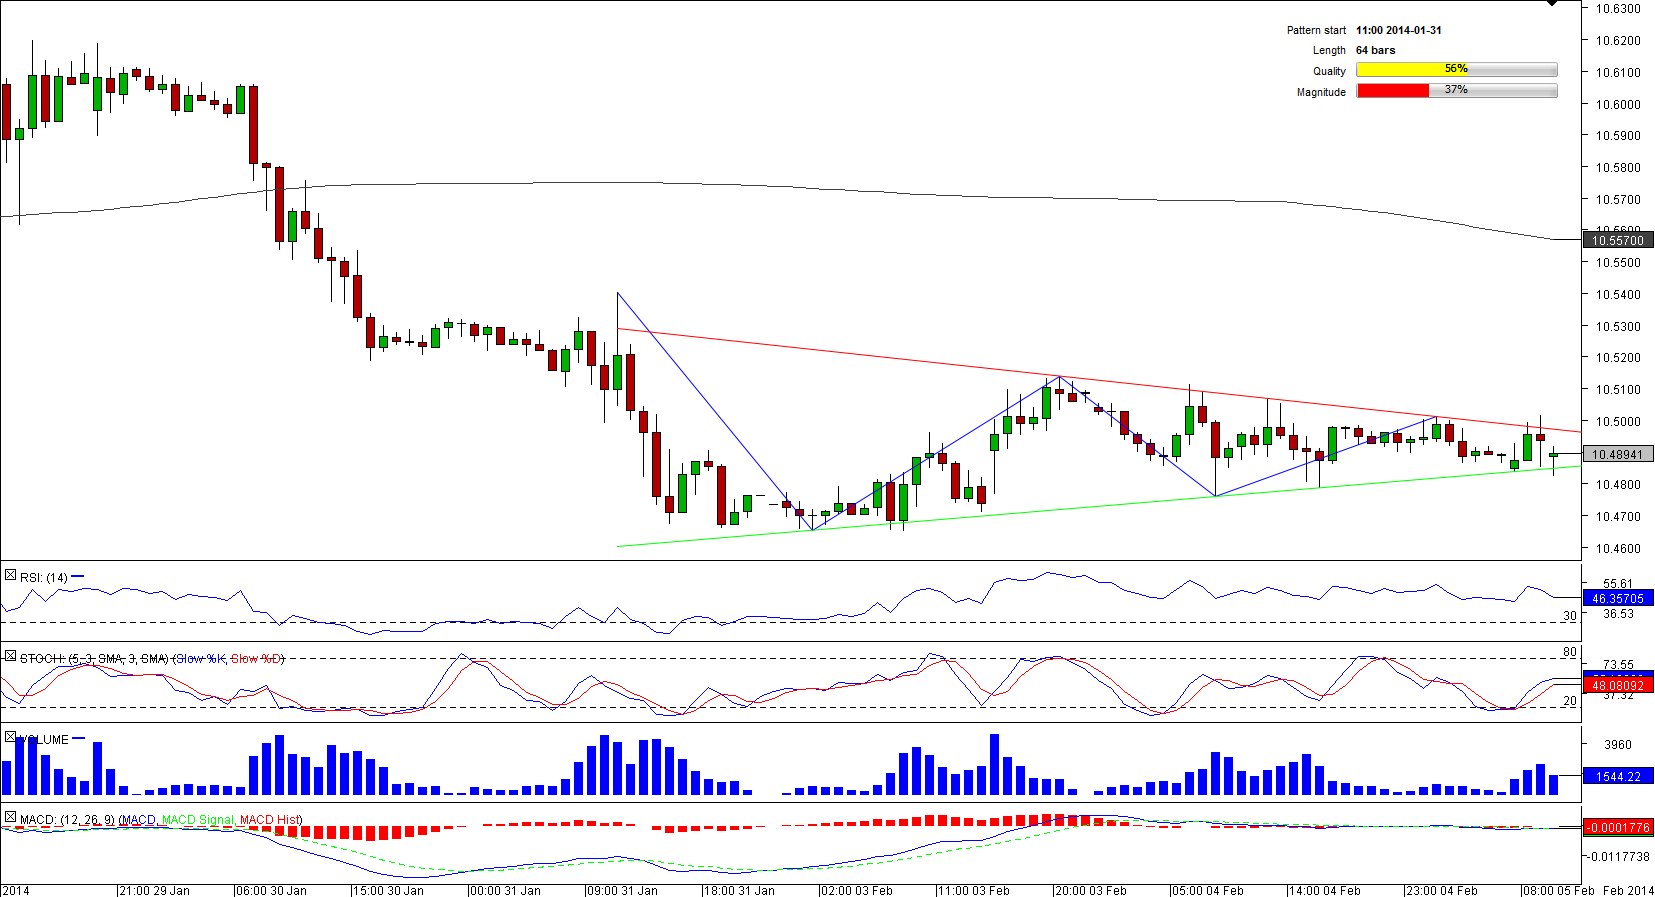This screenshot has height=897, width=1655.
Task: Close the RSI indicator panel
Action: click(x=10, y=576)
